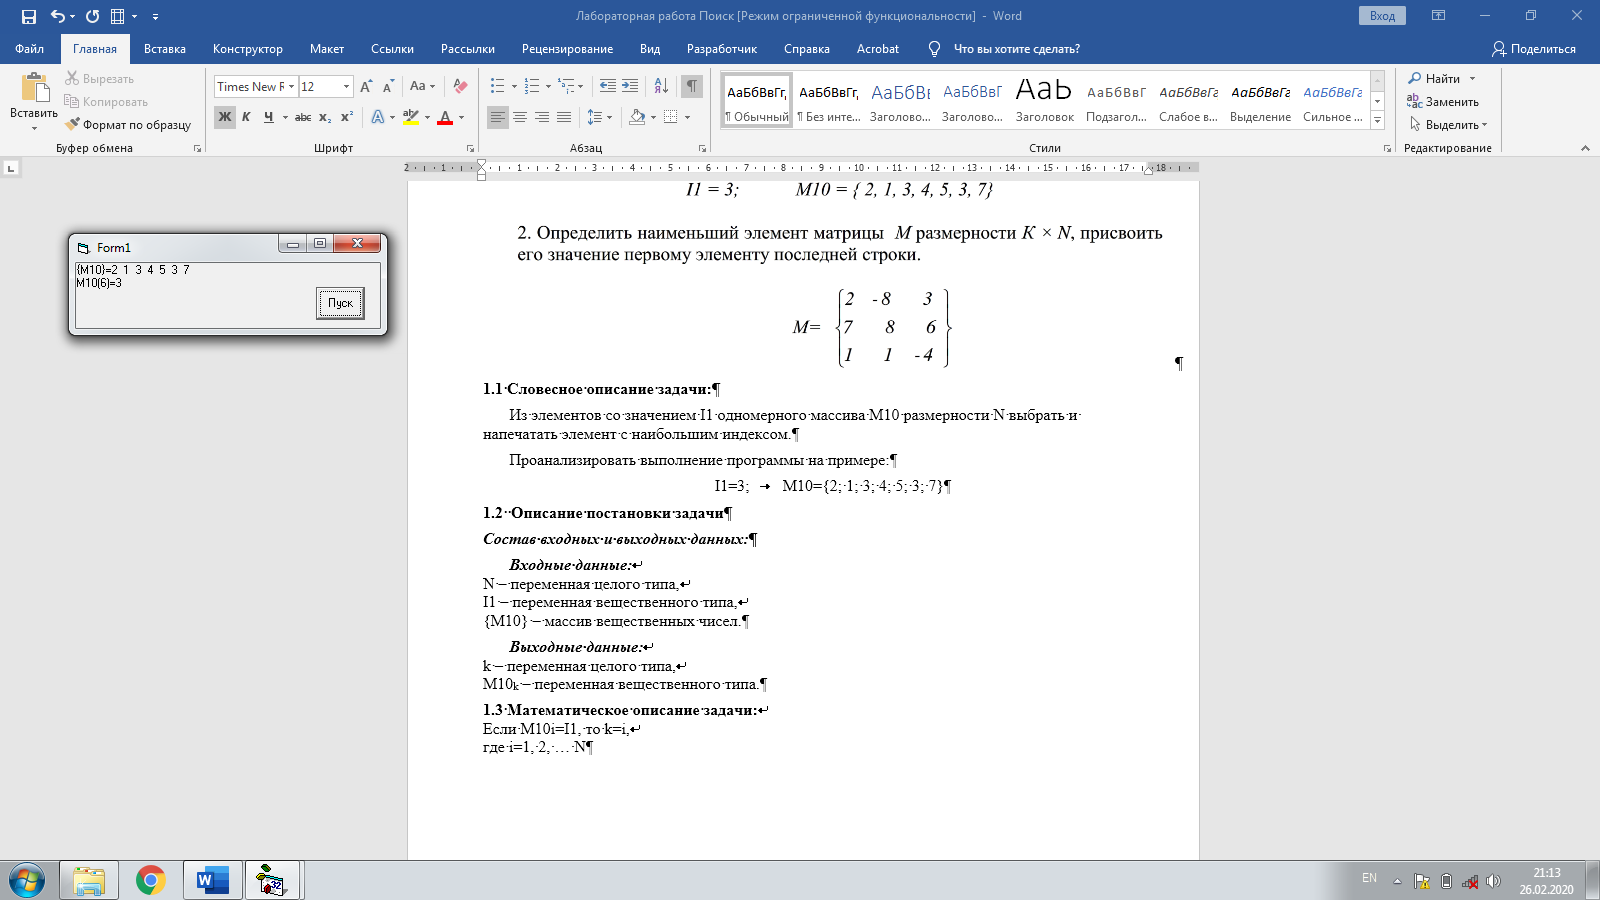The image size is (1600, 900).
Task: Toggle left alignment of paragraph
Action: 498,117
